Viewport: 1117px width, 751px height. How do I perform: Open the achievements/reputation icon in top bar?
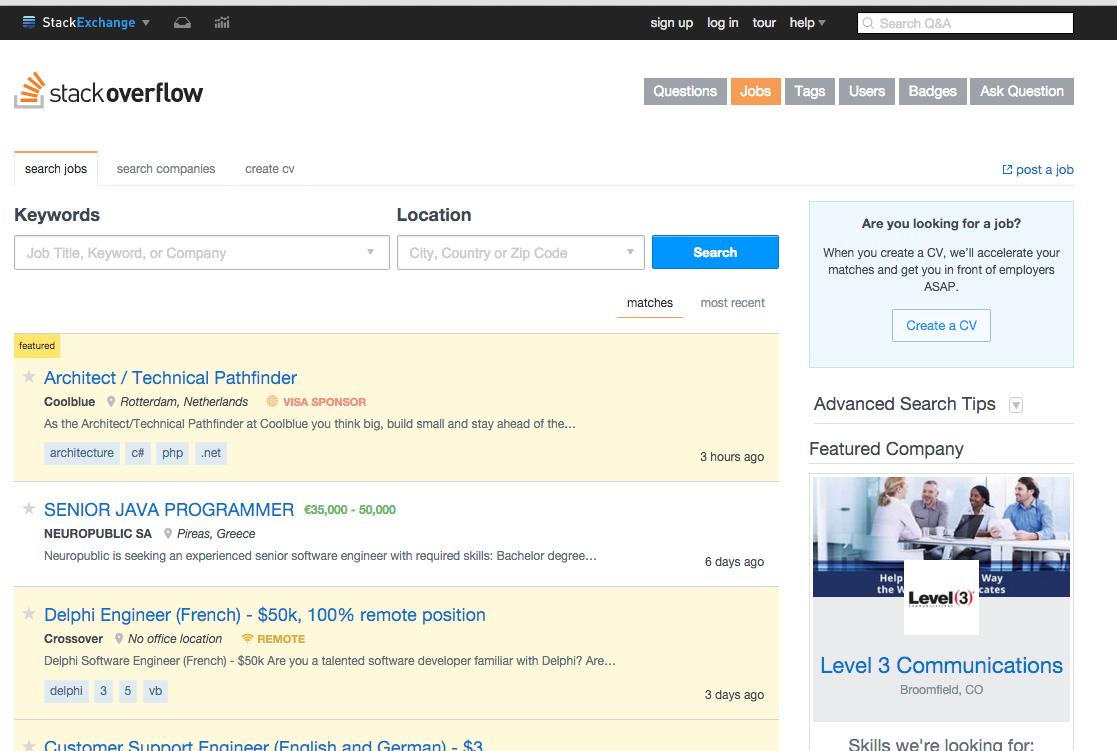tap(222, 23)
